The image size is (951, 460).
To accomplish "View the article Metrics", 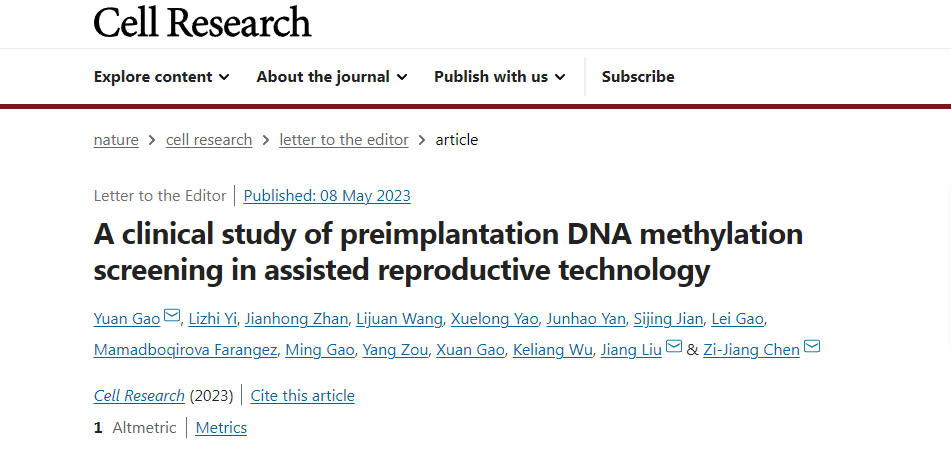I will pyautogui.click(x=221, y=428).
